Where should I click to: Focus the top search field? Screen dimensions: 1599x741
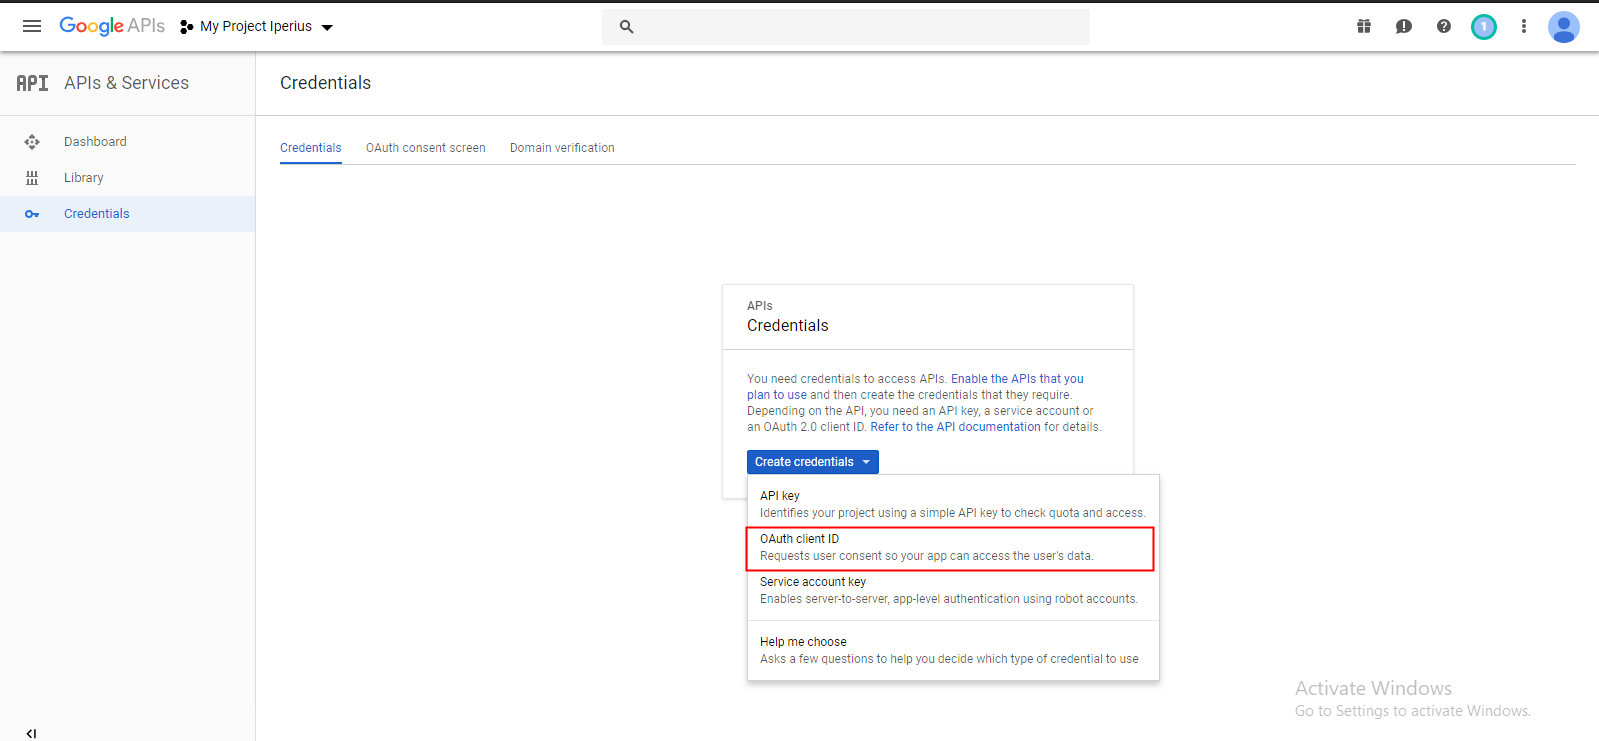click(846, 27)
